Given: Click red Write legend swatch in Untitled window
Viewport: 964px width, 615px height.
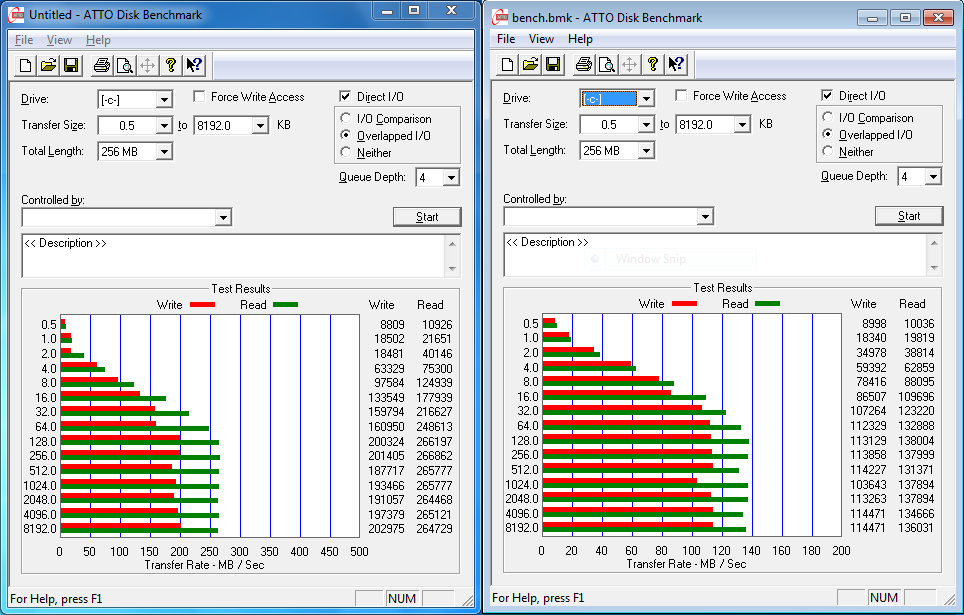Looking at the screenshot, I should tap(202, 304).
